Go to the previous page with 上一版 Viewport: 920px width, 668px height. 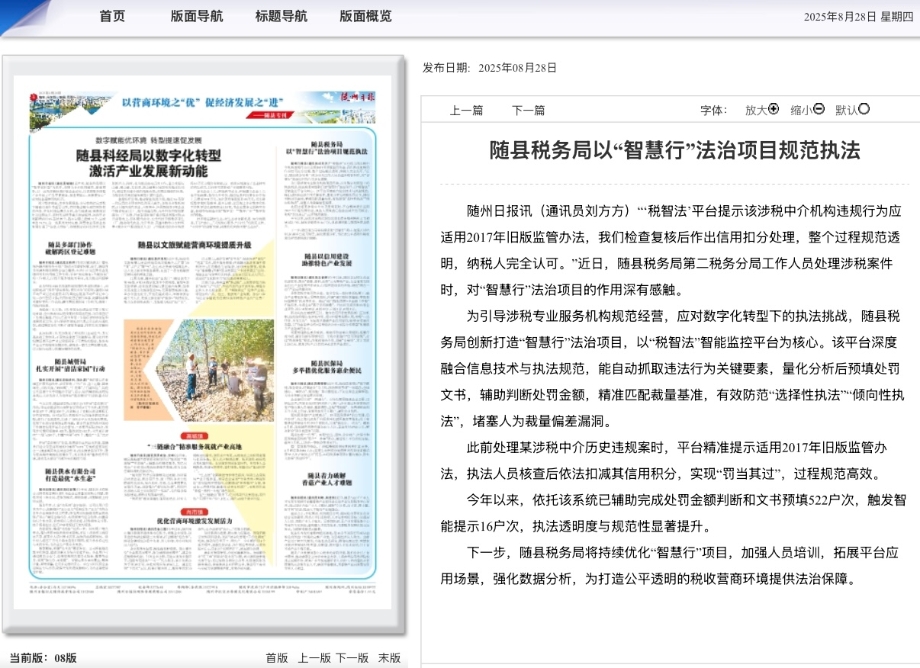coord(314,657)
